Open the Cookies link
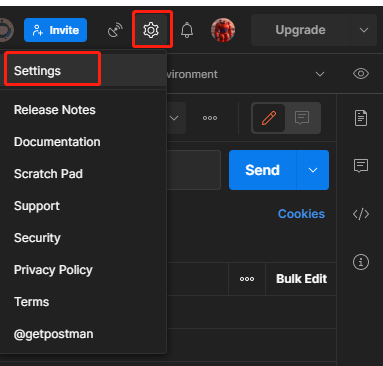 [x=301, y=214]
